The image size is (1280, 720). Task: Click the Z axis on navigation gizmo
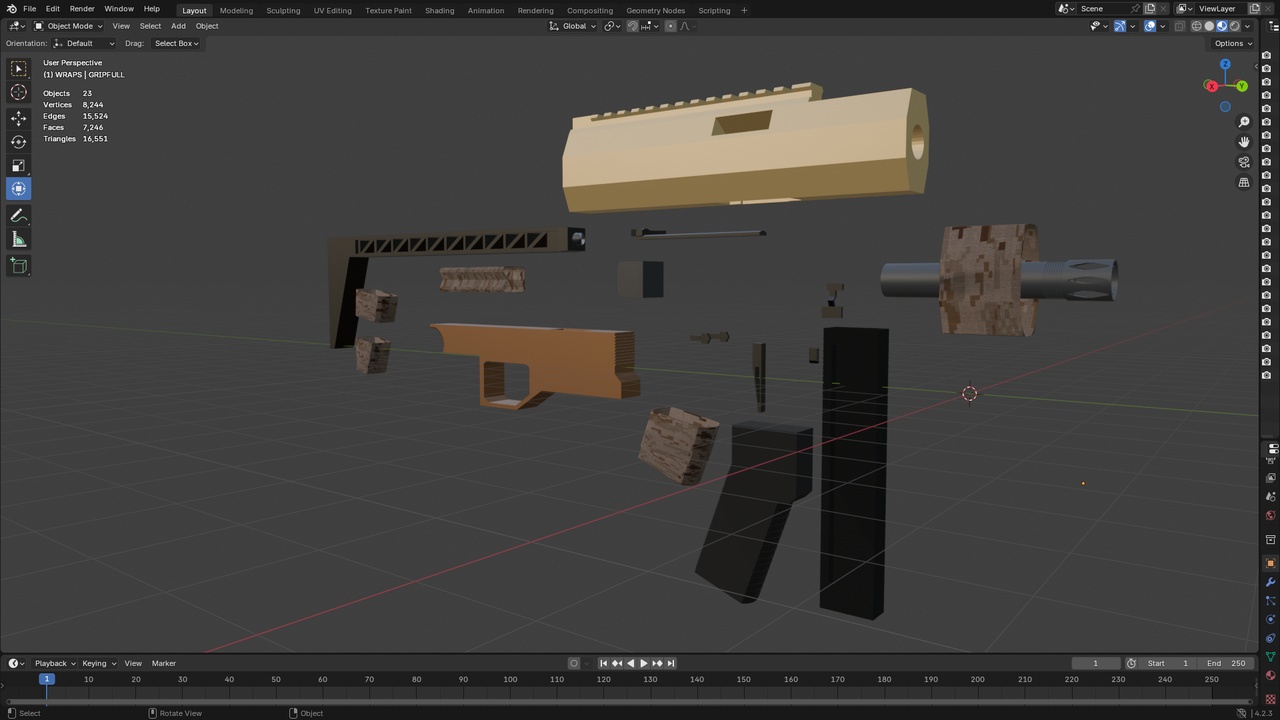(x=1225, y=64)
